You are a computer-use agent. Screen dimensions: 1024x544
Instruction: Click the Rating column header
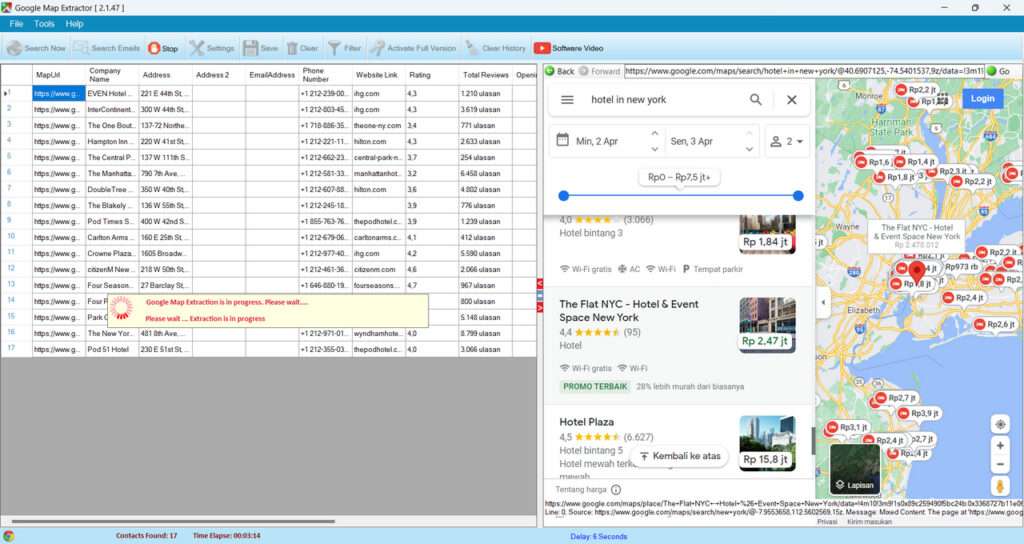[432, 74]
